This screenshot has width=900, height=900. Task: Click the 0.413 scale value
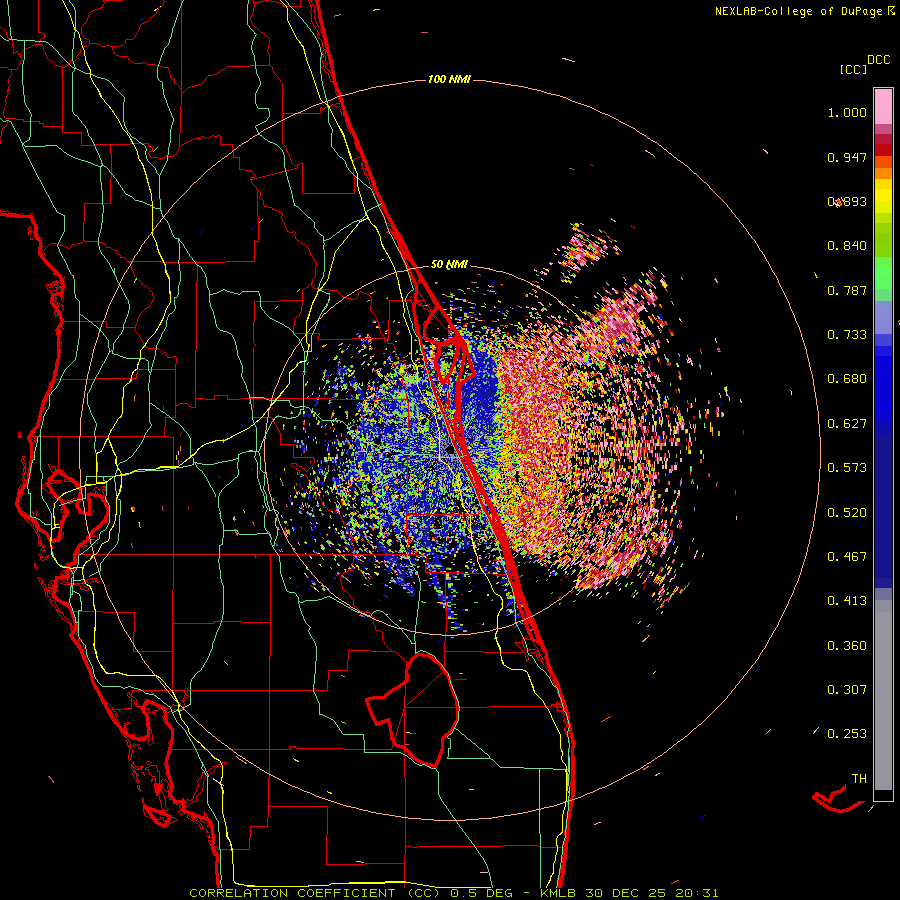(847, 601)
